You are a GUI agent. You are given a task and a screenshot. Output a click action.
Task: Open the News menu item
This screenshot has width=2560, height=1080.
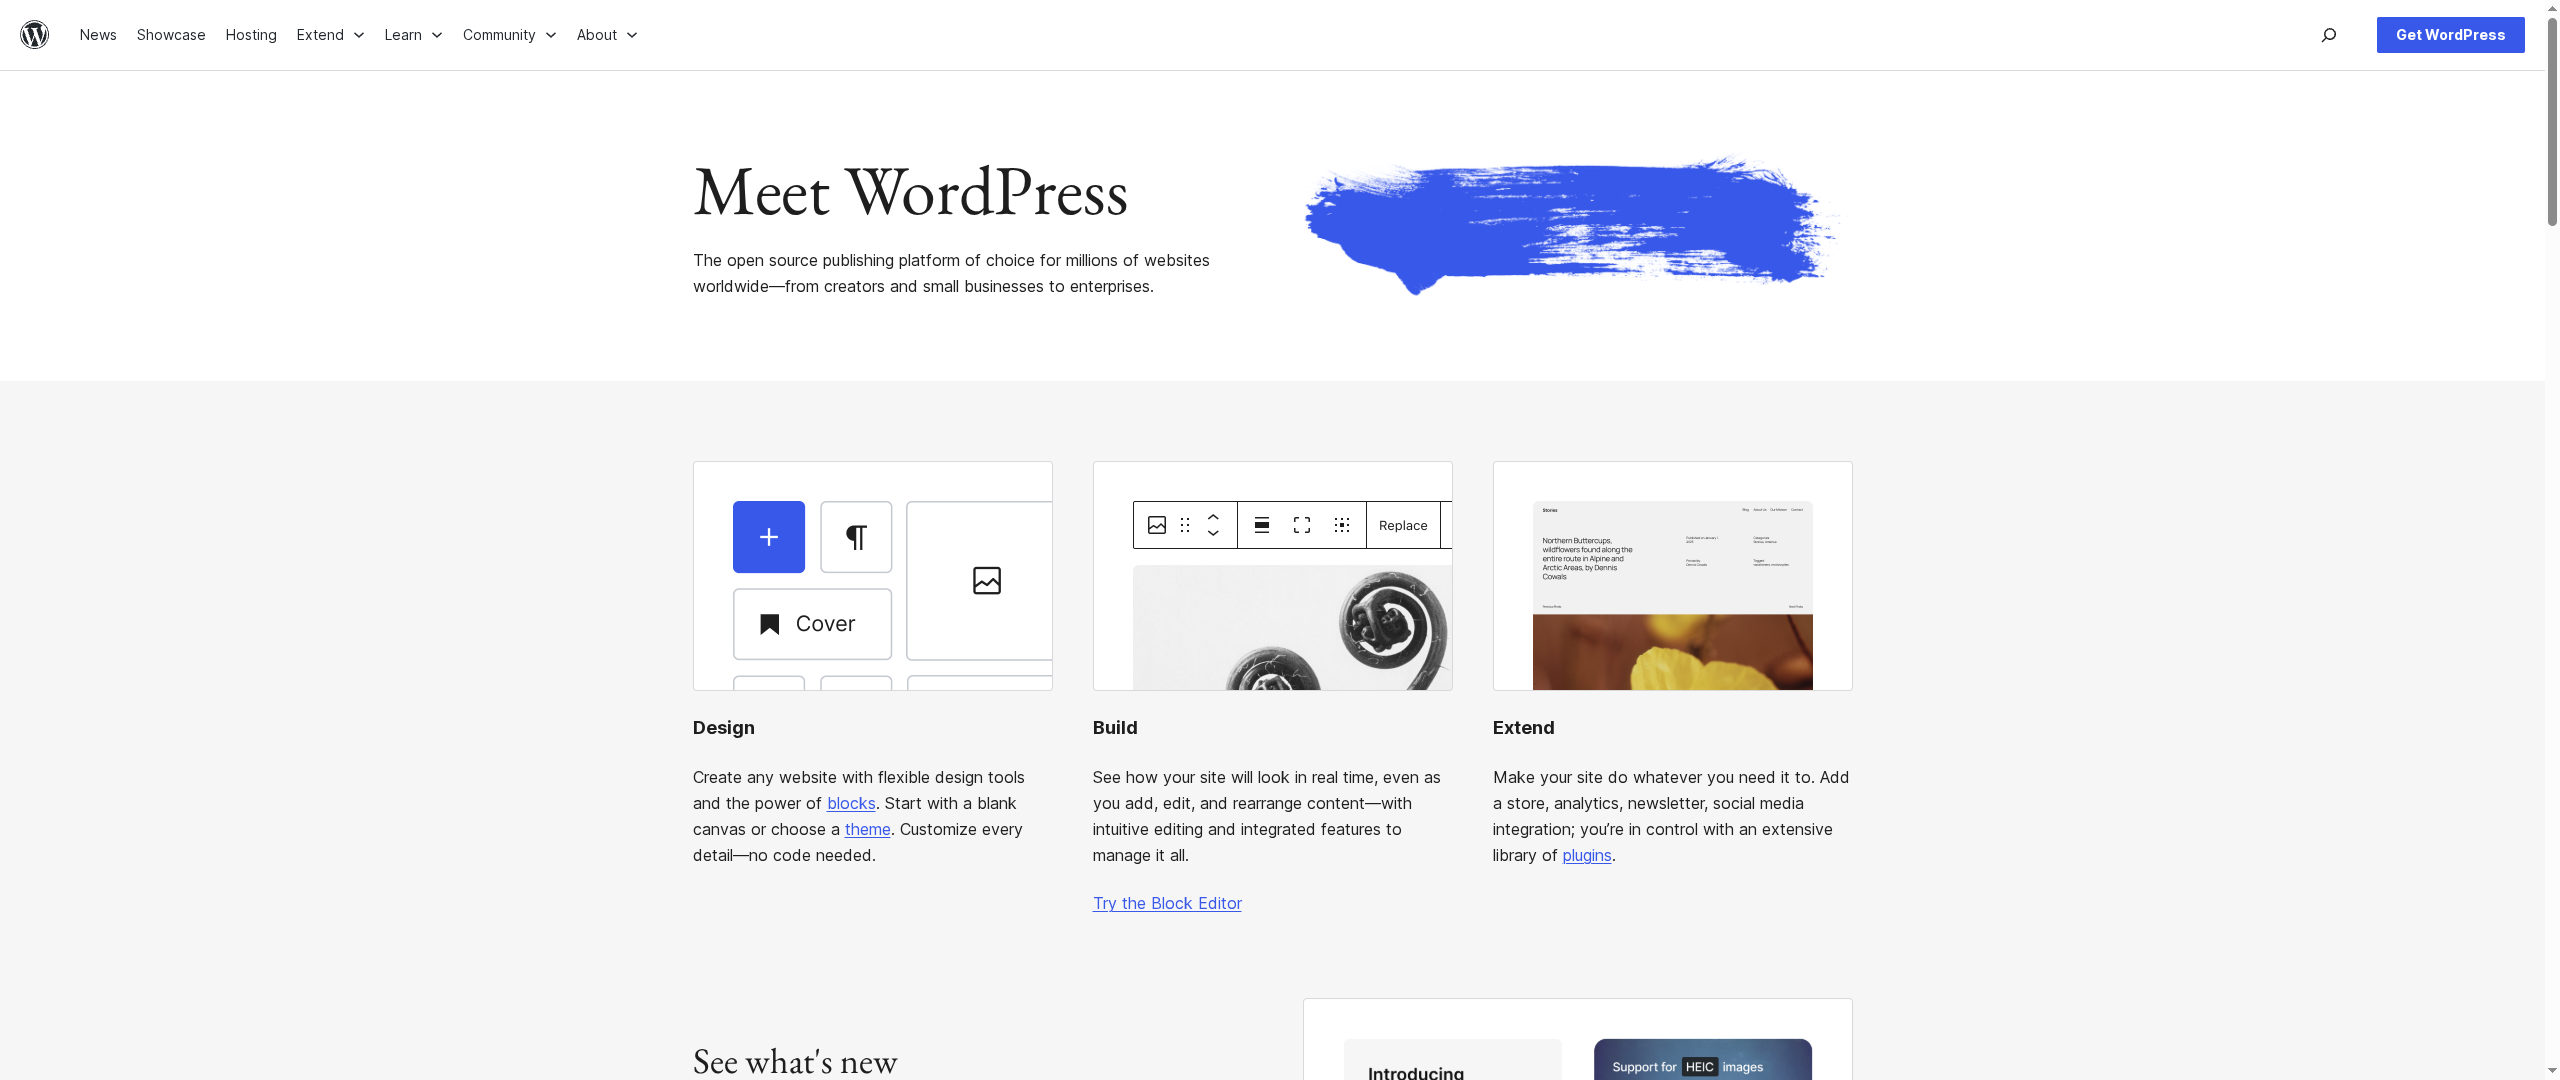click(x=98, y=35)
